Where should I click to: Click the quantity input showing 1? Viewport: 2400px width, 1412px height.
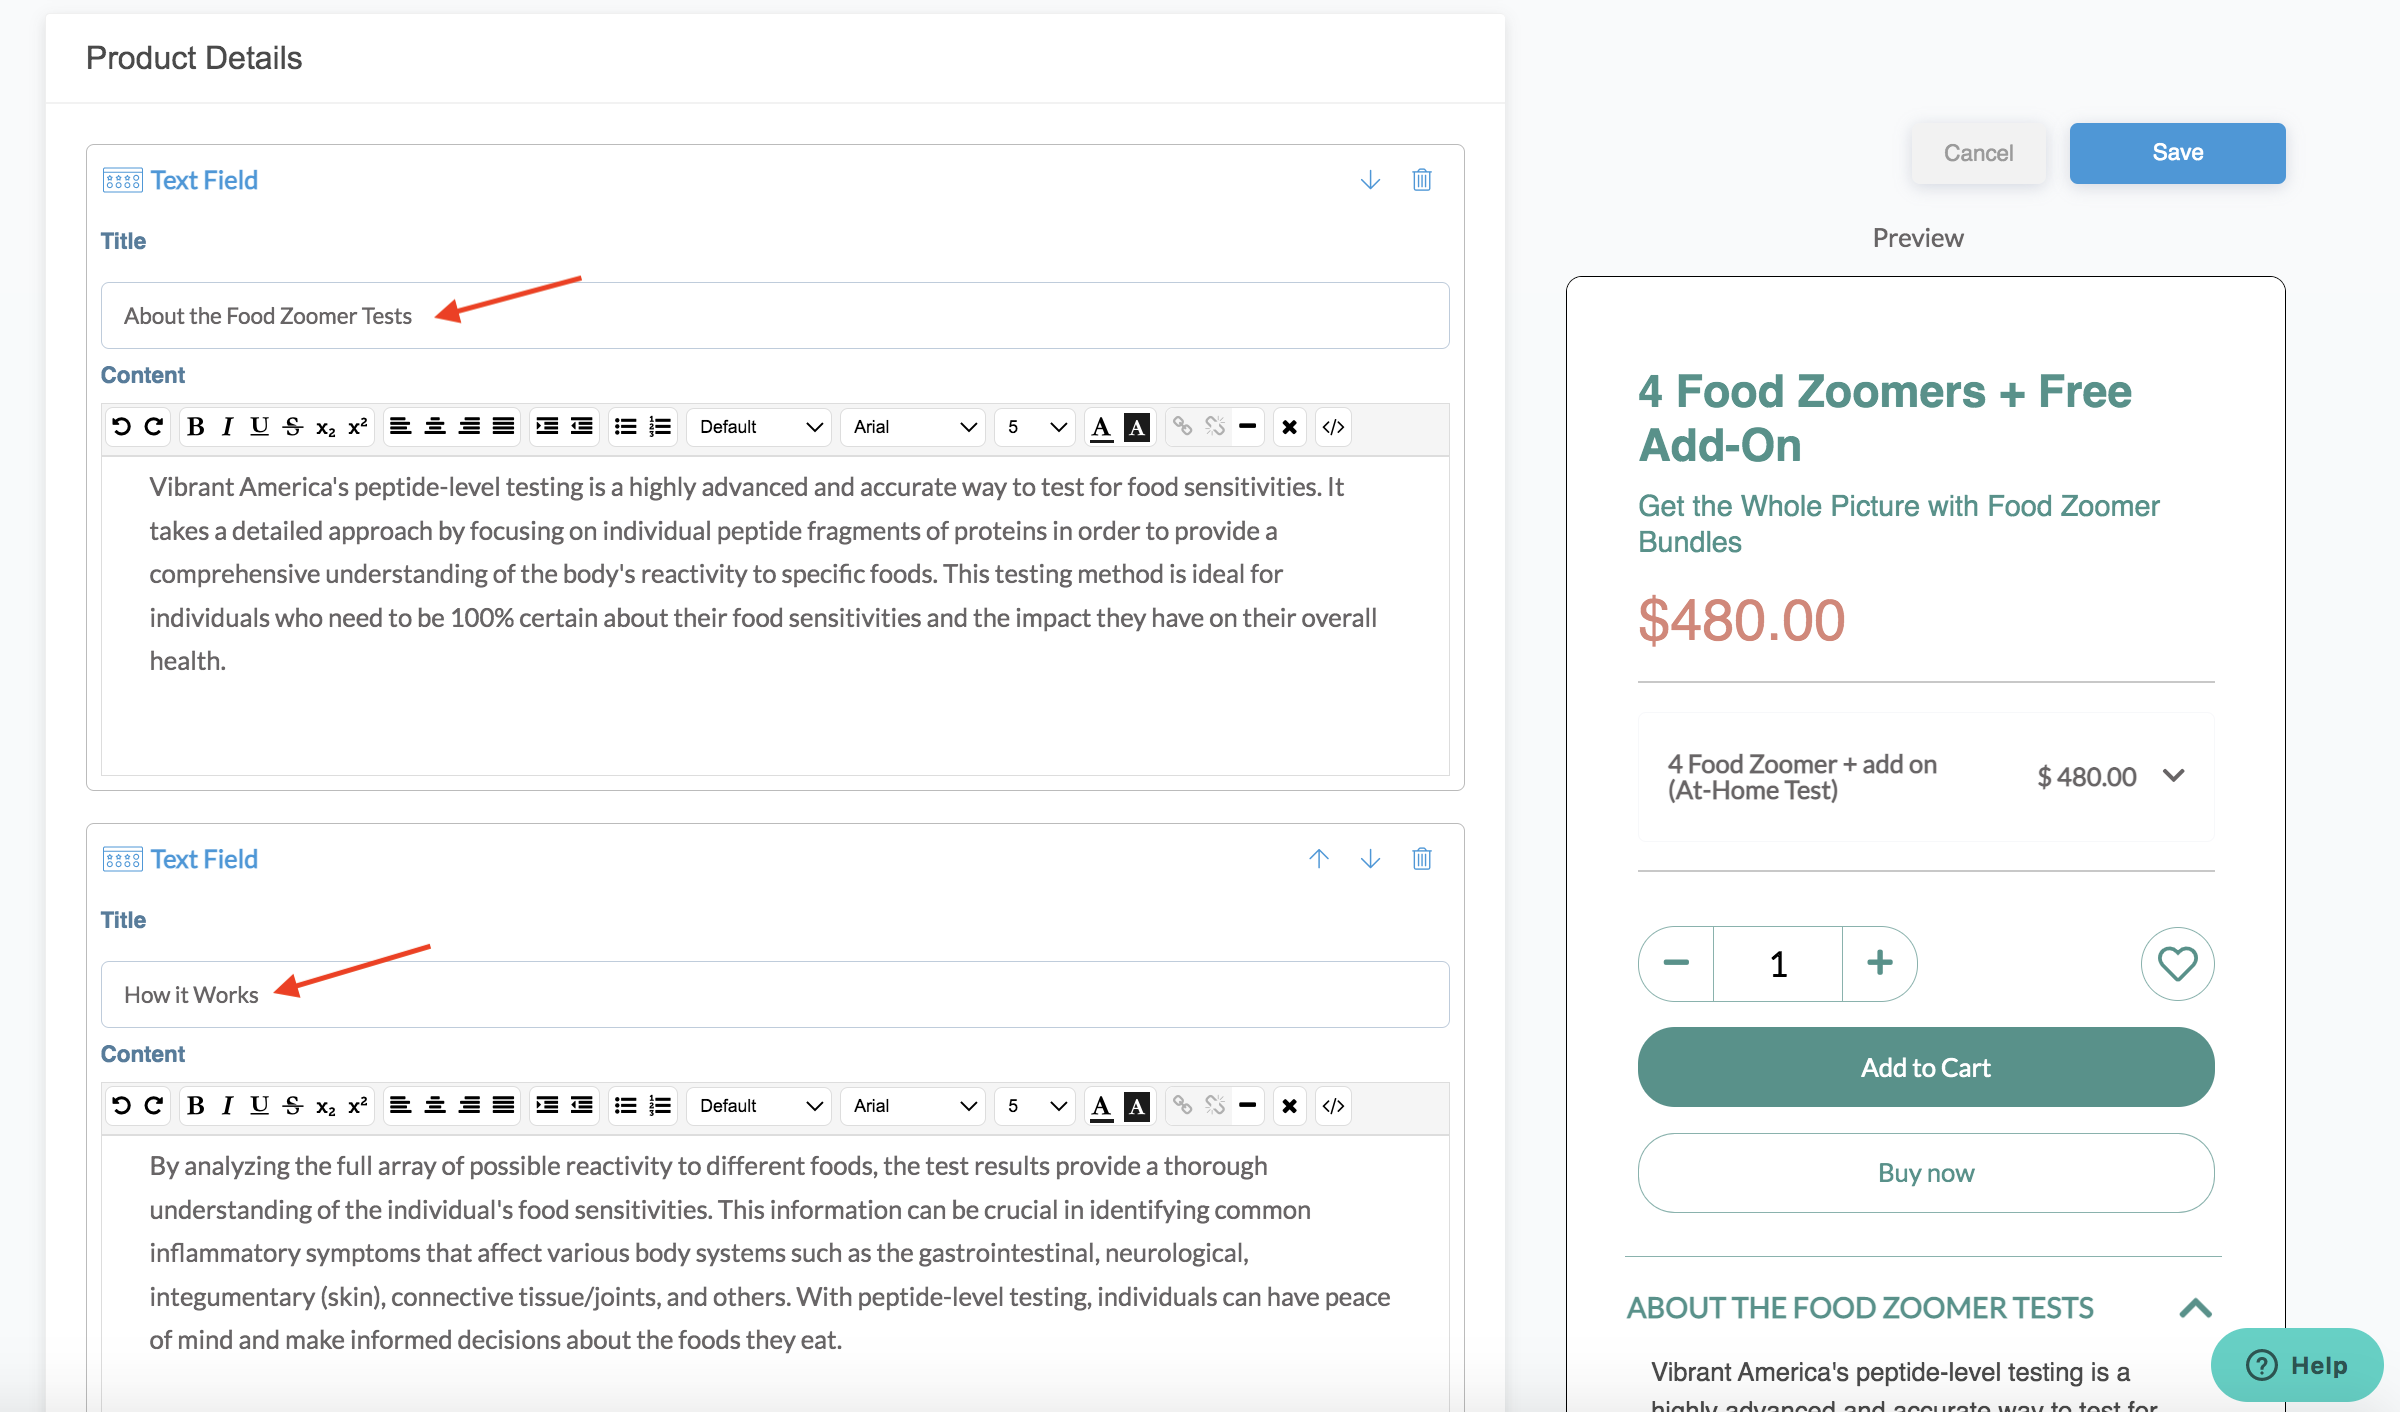1778,964
